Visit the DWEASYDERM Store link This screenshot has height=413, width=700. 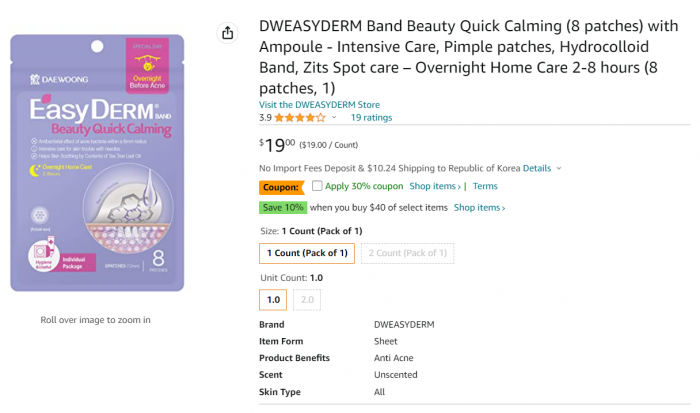point(319,104)
